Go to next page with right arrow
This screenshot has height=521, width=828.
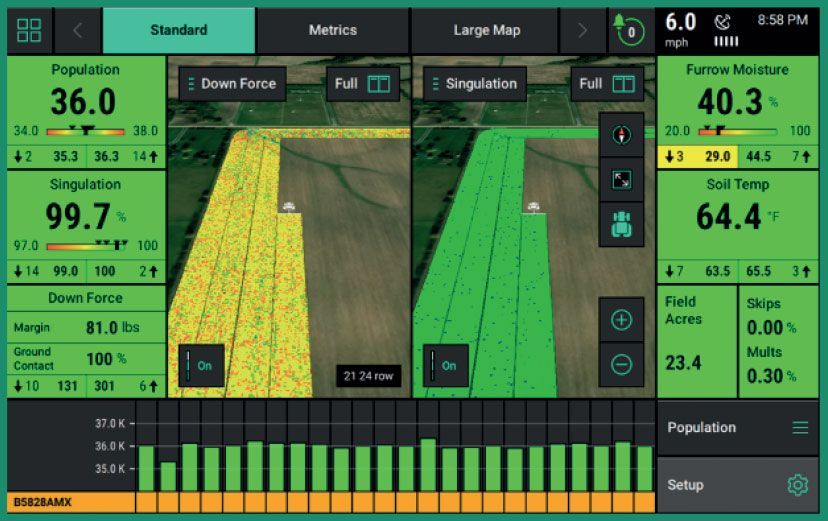click(x=583, y=30)
